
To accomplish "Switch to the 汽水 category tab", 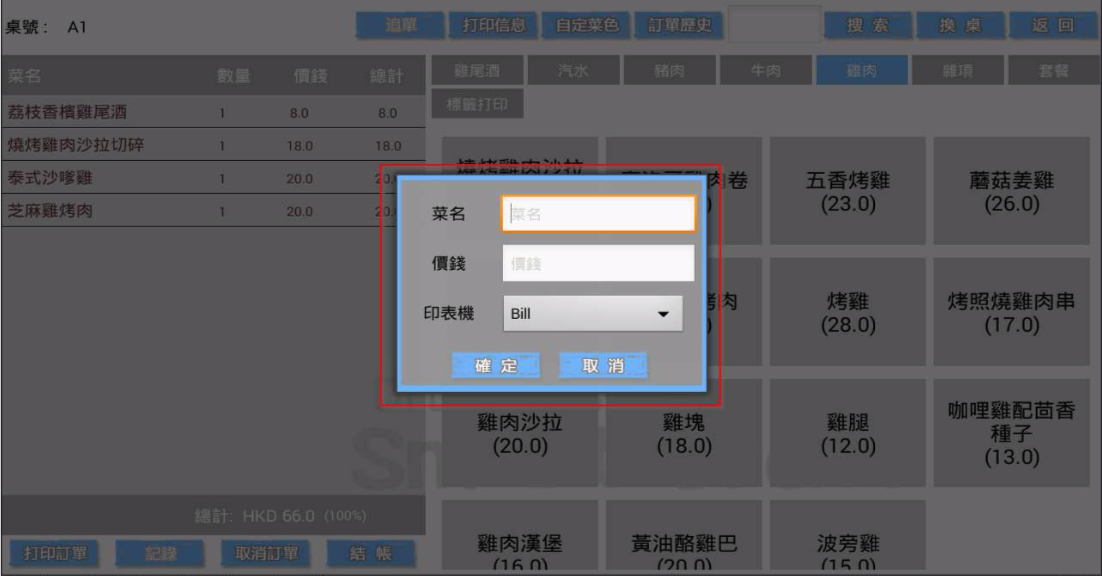I will [x=573, y=70].
